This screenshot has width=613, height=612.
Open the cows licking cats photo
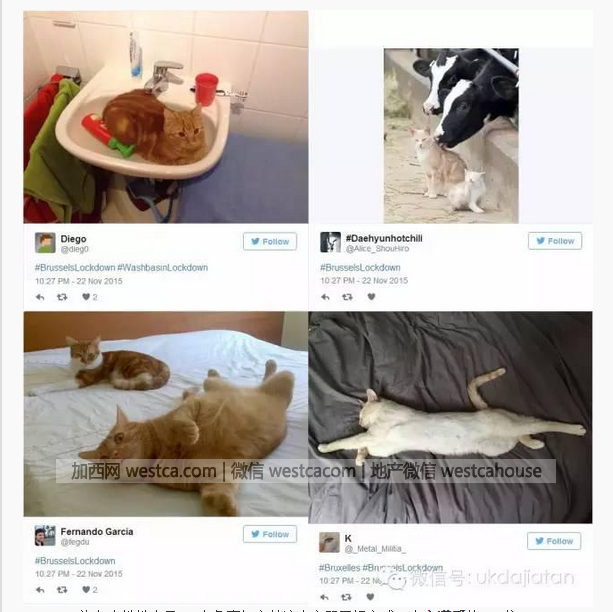[451, 136]
